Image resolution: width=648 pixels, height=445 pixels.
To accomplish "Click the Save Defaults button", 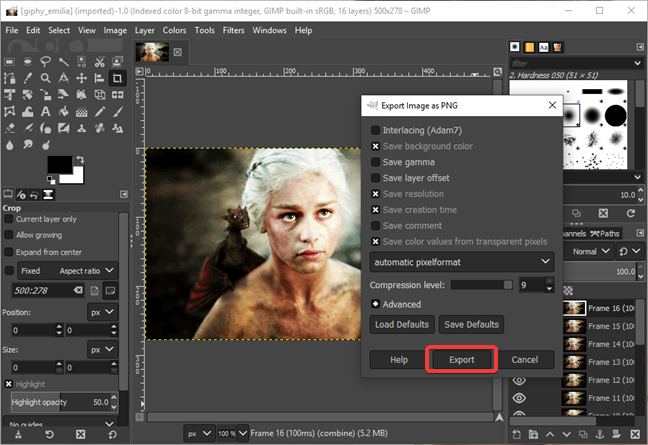I will click(472, 324).
